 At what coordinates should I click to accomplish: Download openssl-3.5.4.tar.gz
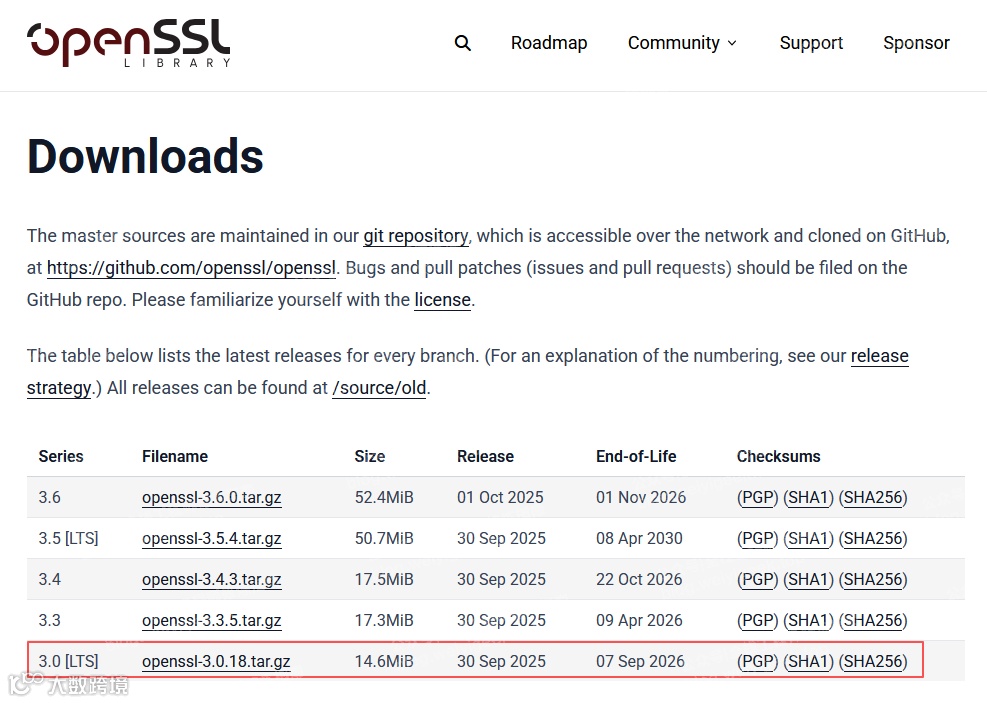tap(212, 539)
